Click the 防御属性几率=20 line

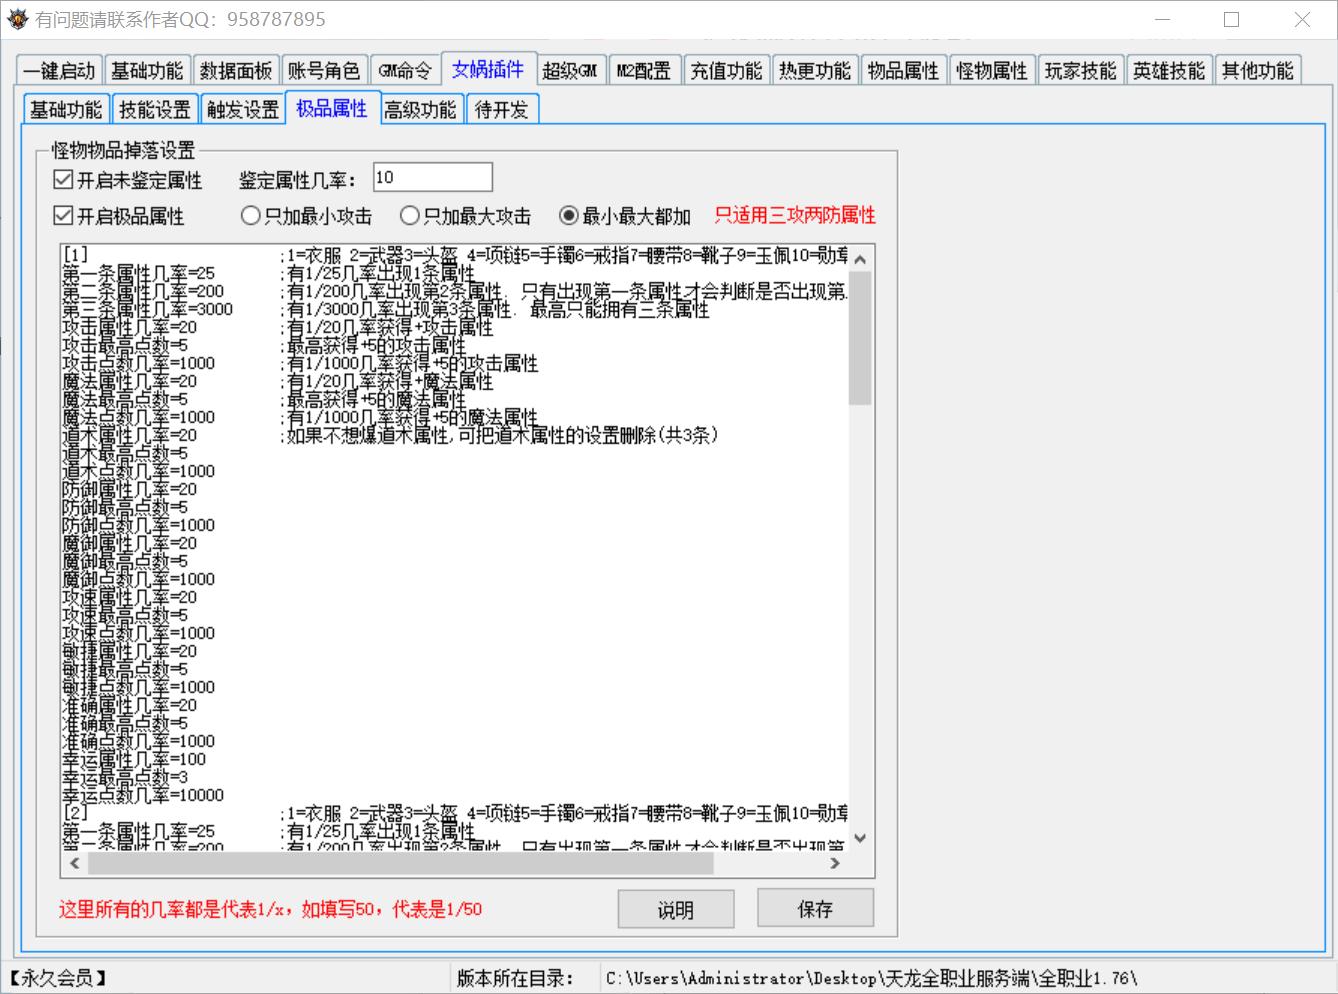129,489
